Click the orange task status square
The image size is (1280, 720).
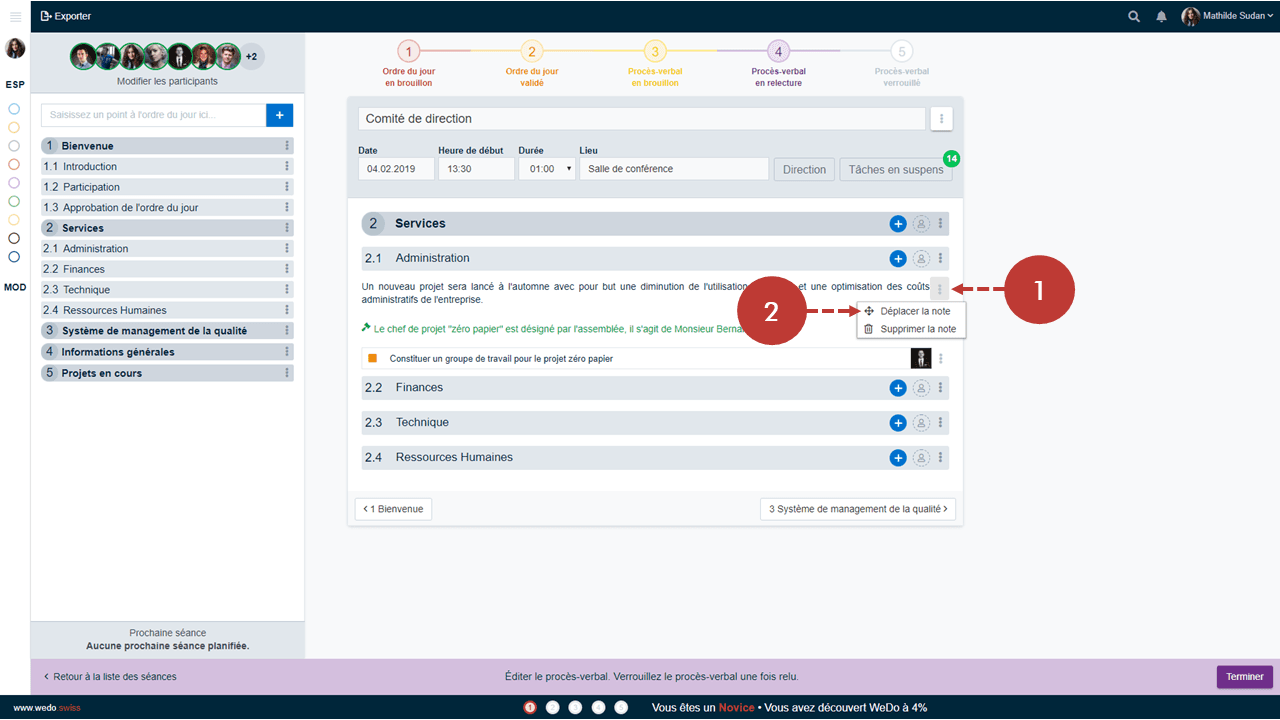click(372, 358)
